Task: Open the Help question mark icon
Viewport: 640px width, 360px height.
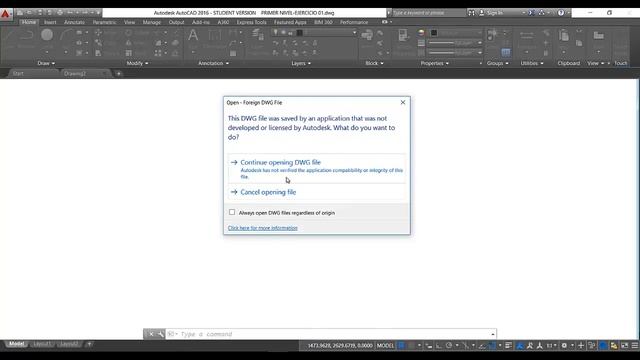Action: tap(561, 13)
